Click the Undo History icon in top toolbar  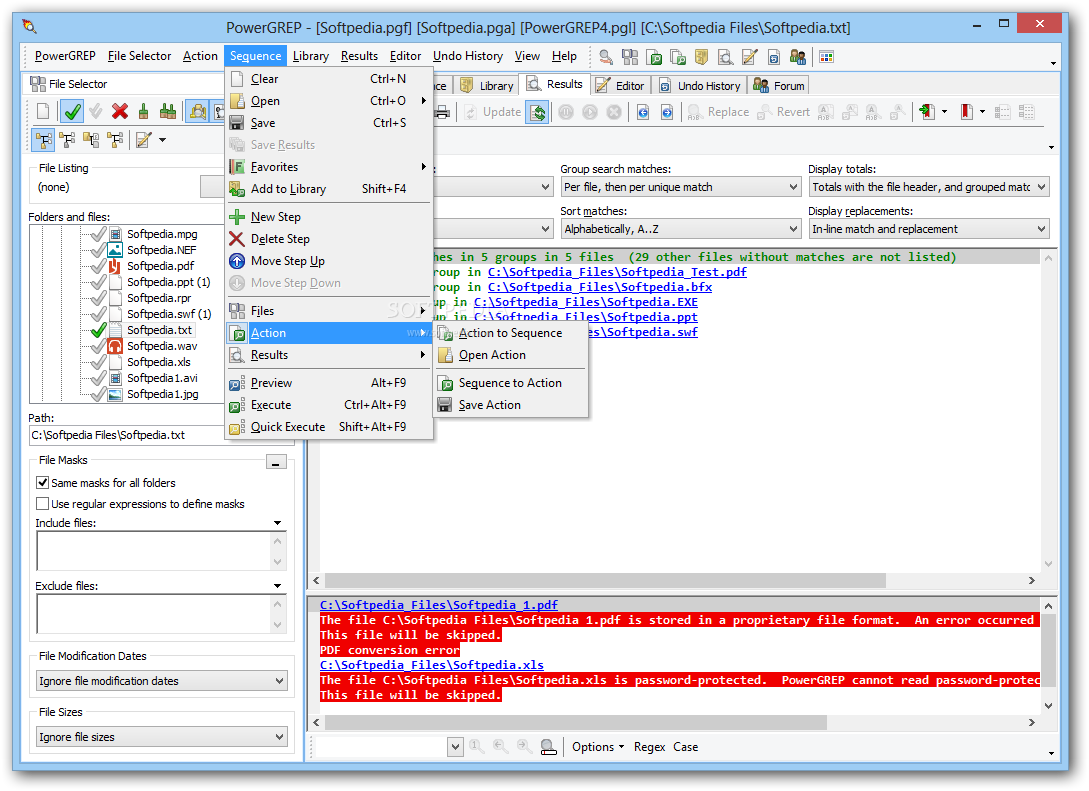(774, 57)
